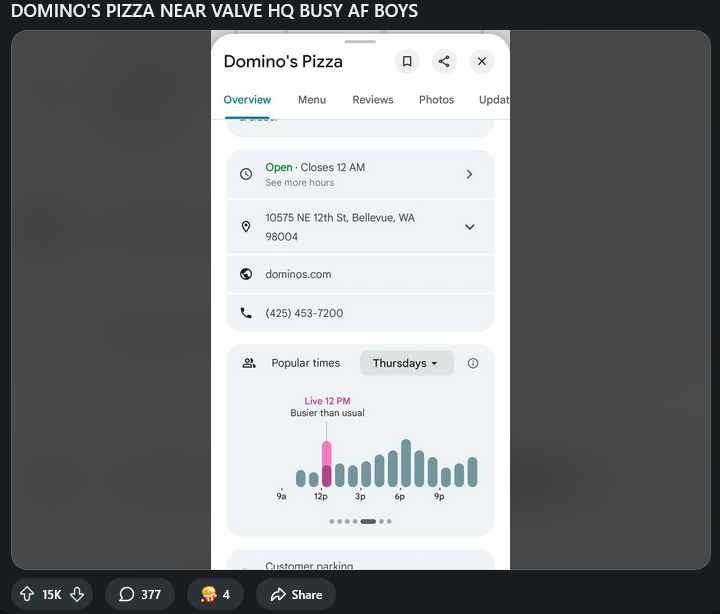720x614 pixels.
Task: Click the clock hours icon
Action: tap(246, 174)
